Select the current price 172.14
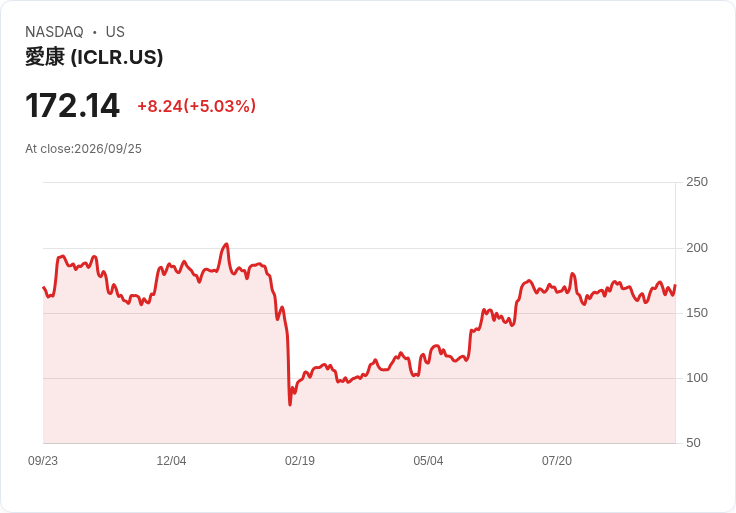This screenshot has width=736, height=513. (x=72, y=106)
